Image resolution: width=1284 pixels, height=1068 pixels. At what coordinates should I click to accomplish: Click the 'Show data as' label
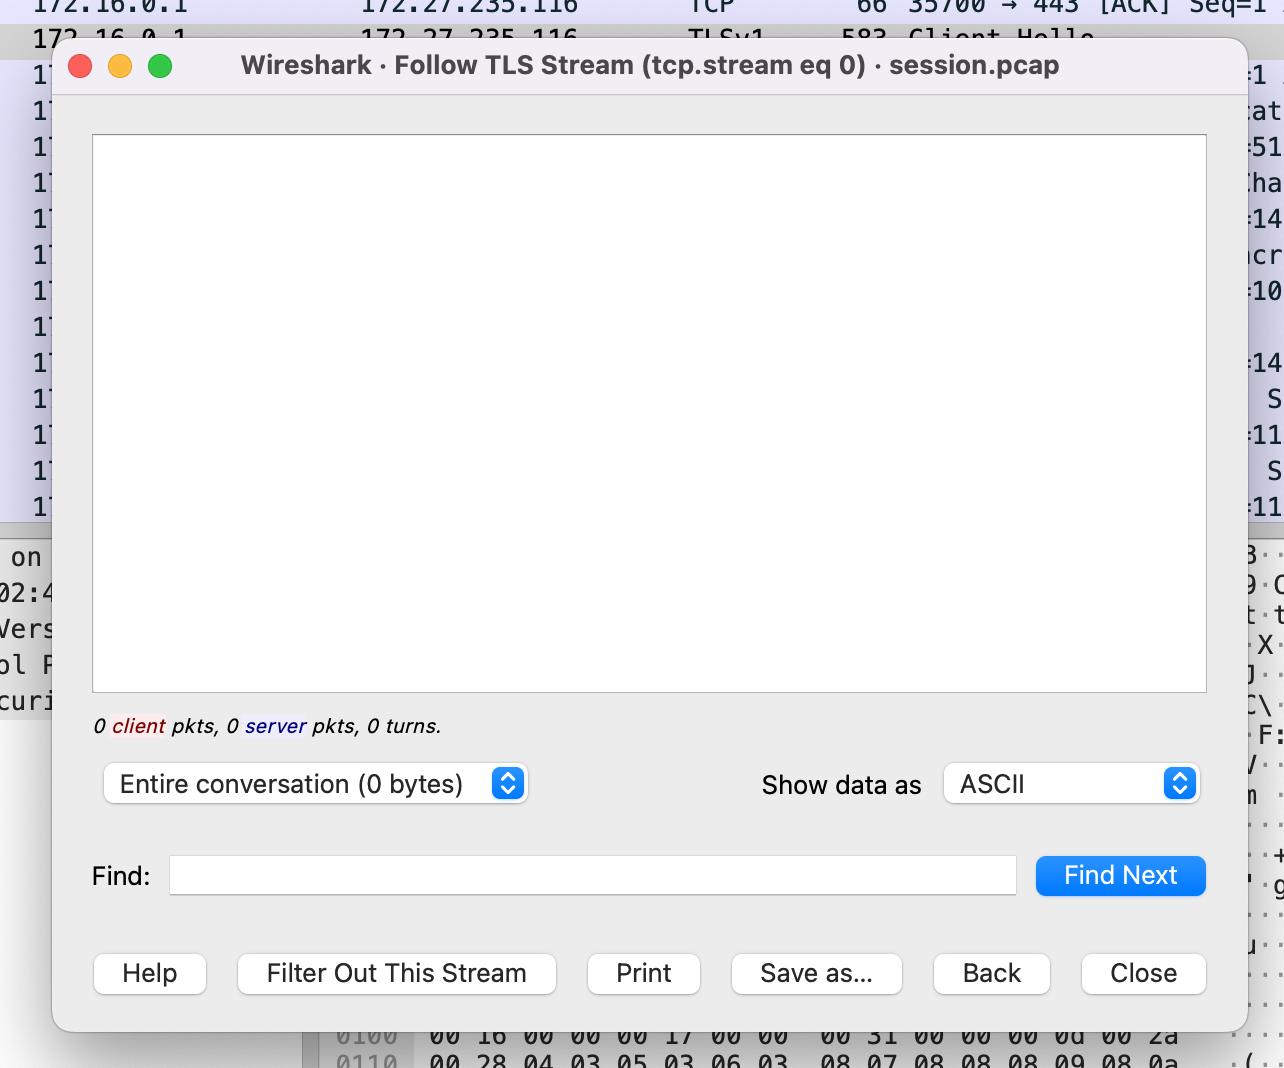point(841,785)
